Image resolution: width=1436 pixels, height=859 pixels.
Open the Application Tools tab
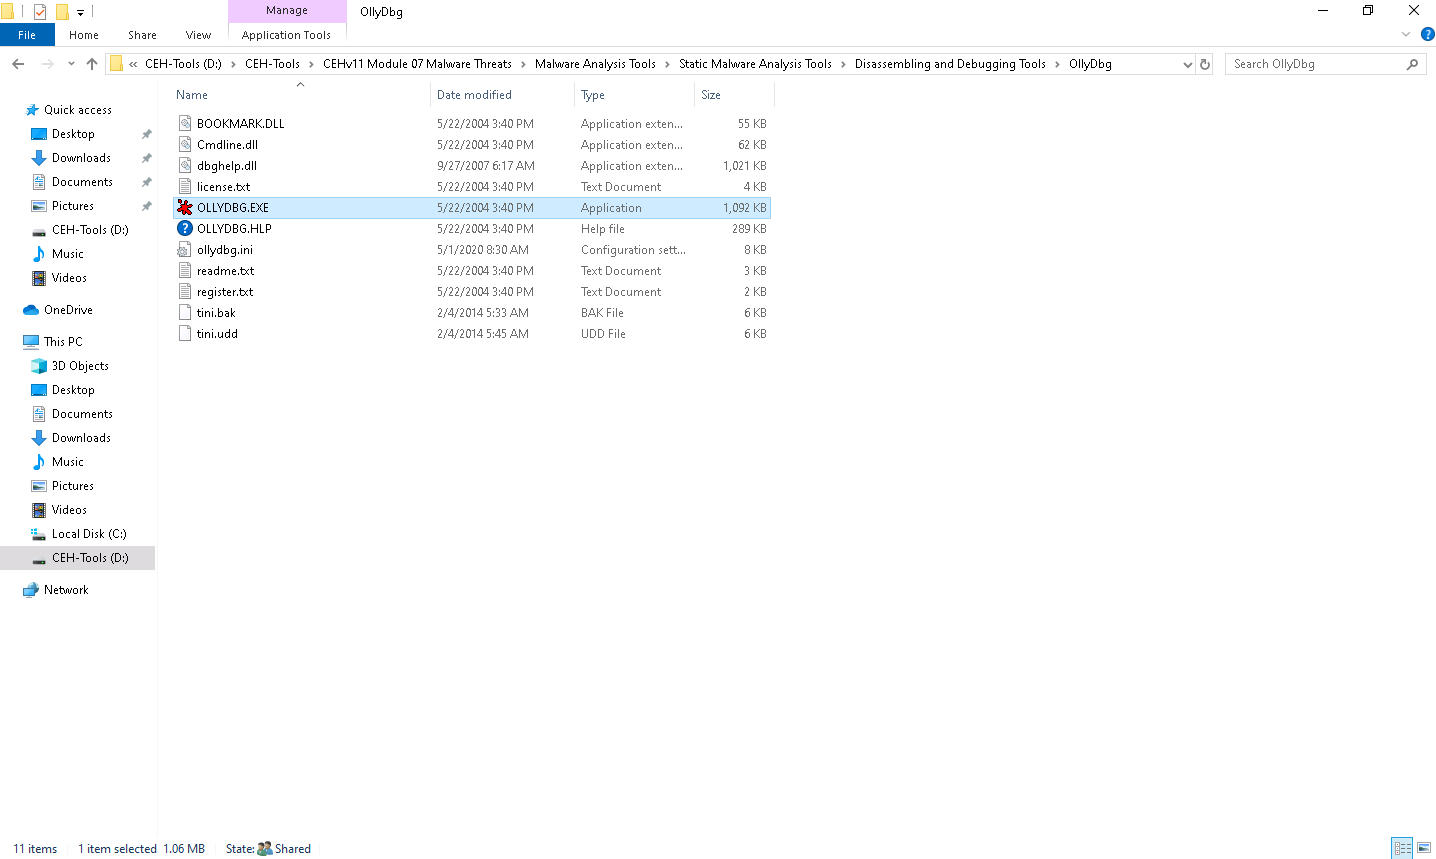[286, 35]
